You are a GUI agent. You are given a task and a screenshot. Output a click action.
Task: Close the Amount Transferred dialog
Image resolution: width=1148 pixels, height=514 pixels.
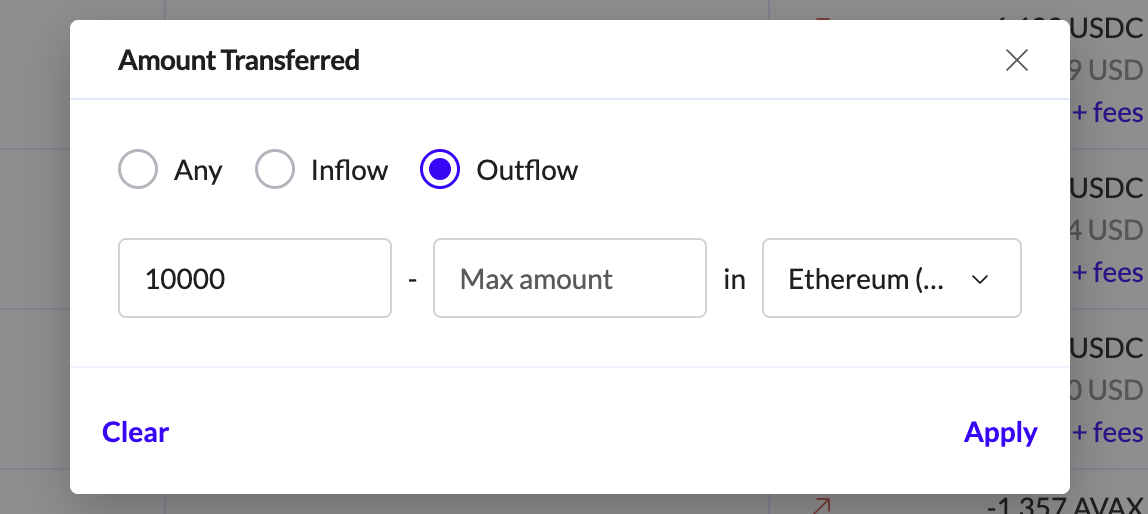[1017, 61]
